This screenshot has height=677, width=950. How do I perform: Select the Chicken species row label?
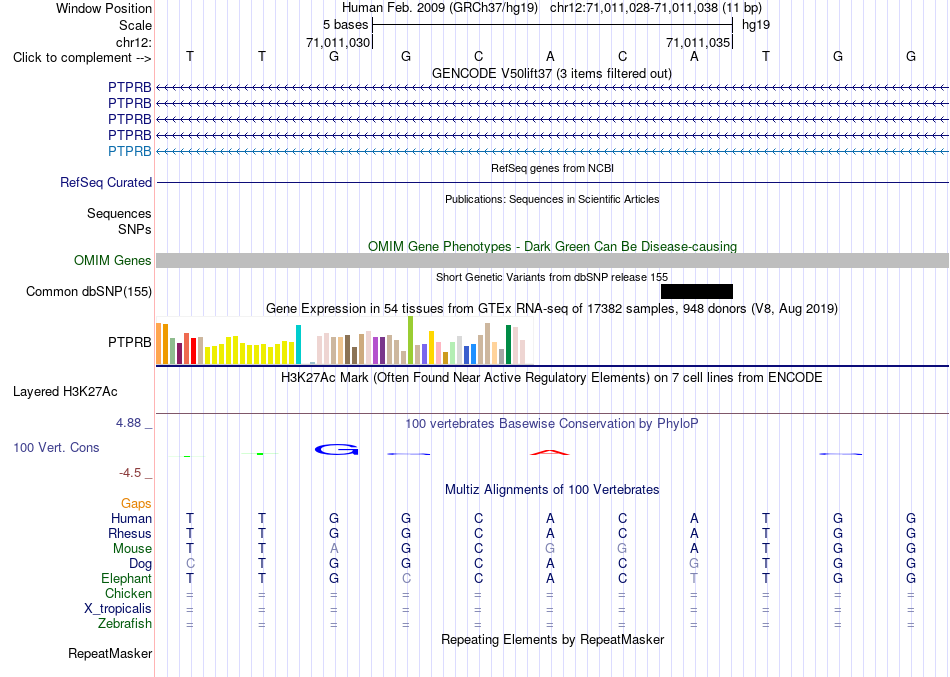pos(128,594)
